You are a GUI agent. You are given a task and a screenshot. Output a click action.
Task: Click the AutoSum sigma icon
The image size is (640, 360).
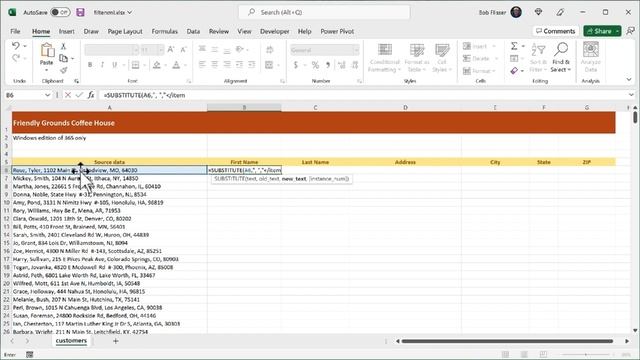514,46
